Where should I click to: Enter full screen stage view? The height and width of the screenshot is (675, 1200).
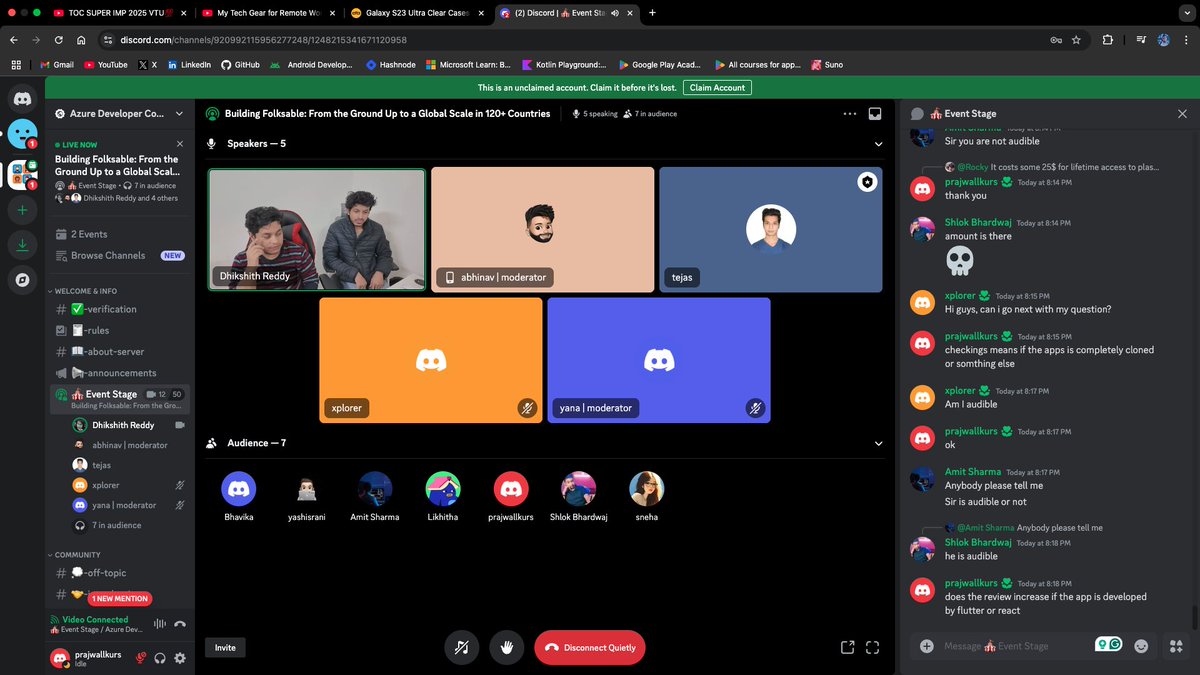click(x=872, y=647)
